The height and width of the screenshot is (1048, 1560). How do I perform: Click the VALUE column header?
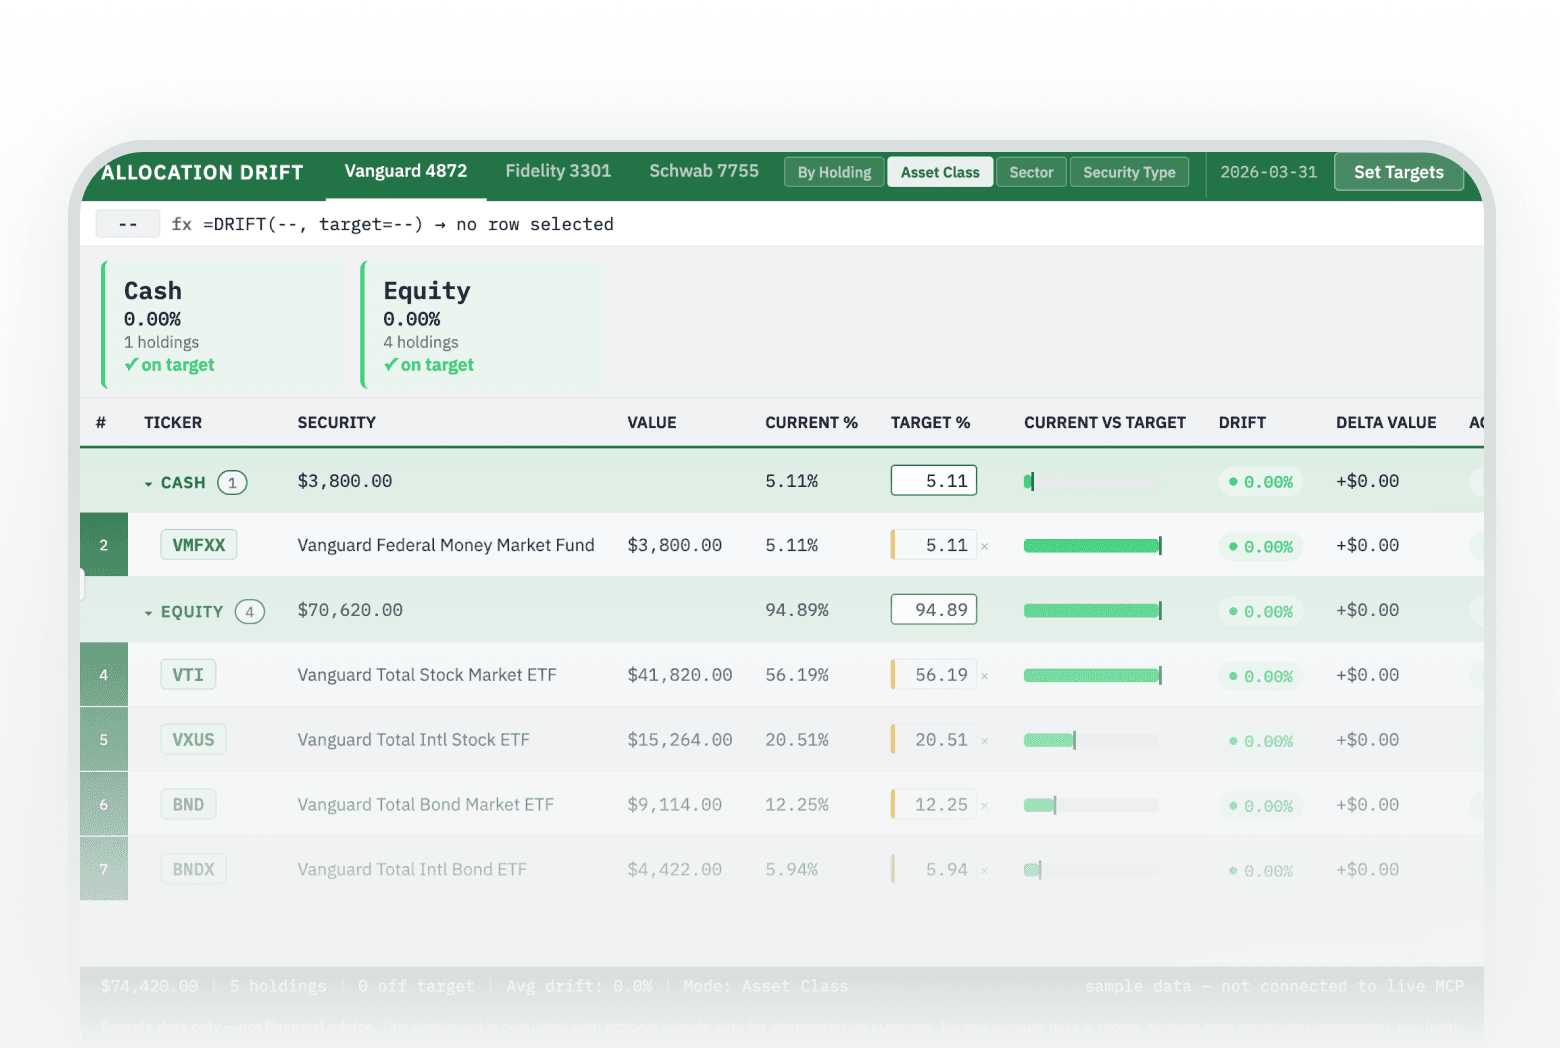652,422
